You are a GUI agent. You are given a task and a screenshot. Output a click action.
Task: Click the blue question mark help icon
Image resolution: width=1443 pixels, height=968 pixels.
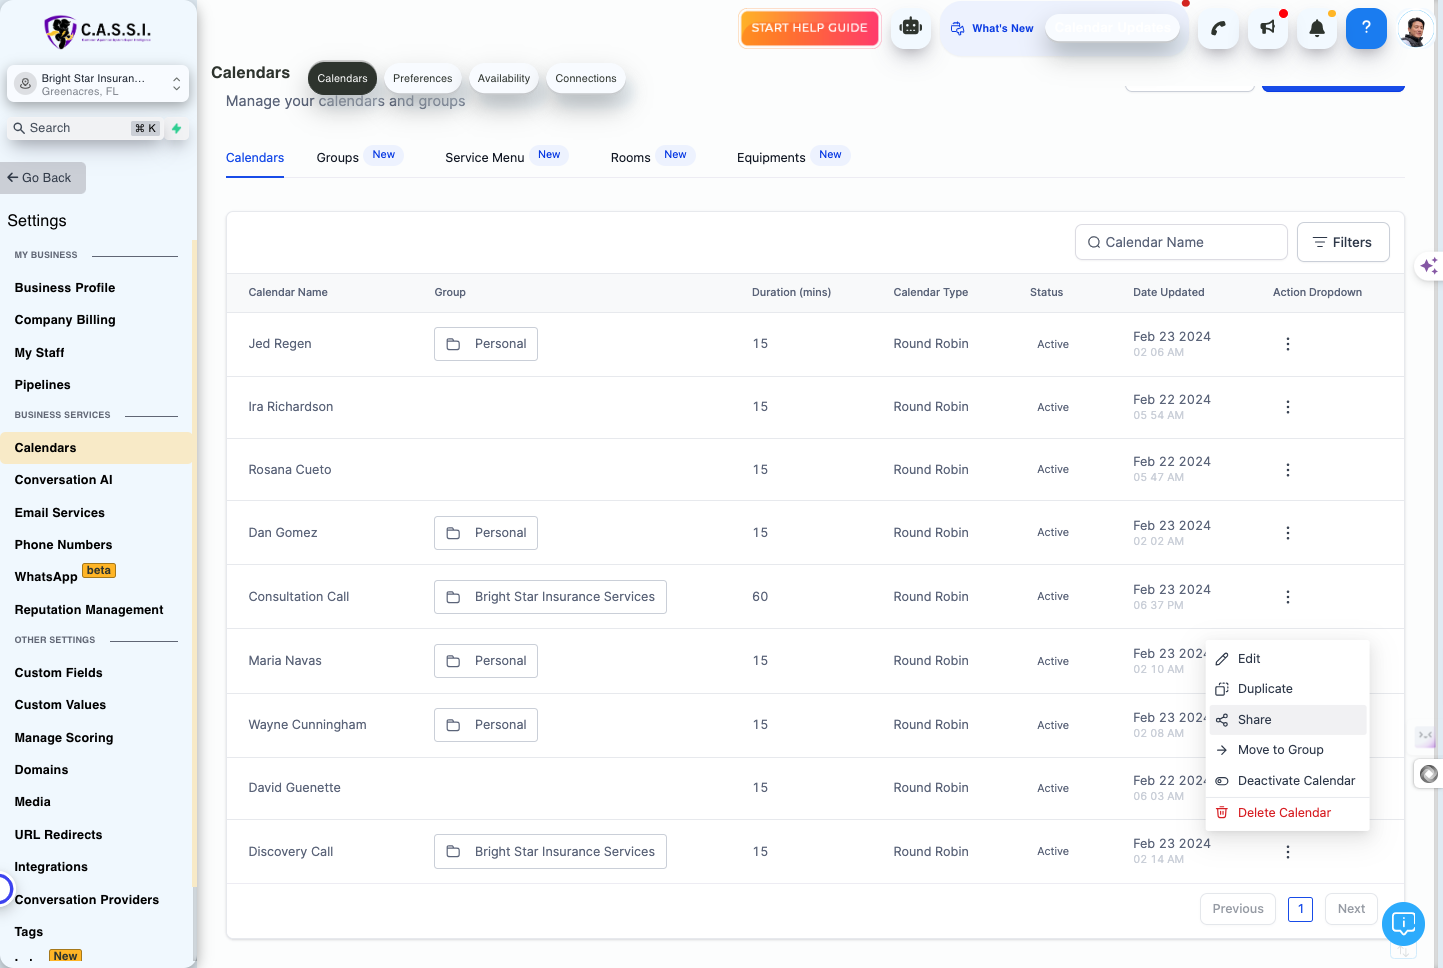coord(1366,28)
